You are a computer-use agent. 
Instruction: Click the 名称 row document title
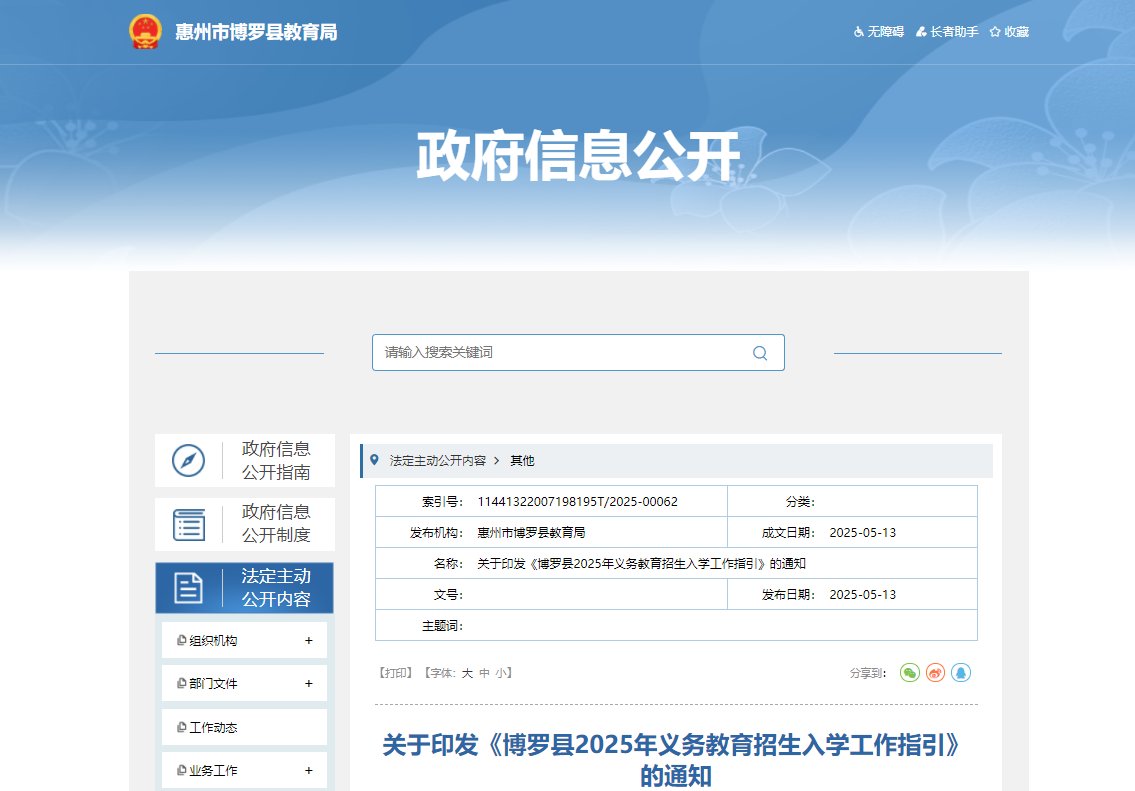[641, 564]
